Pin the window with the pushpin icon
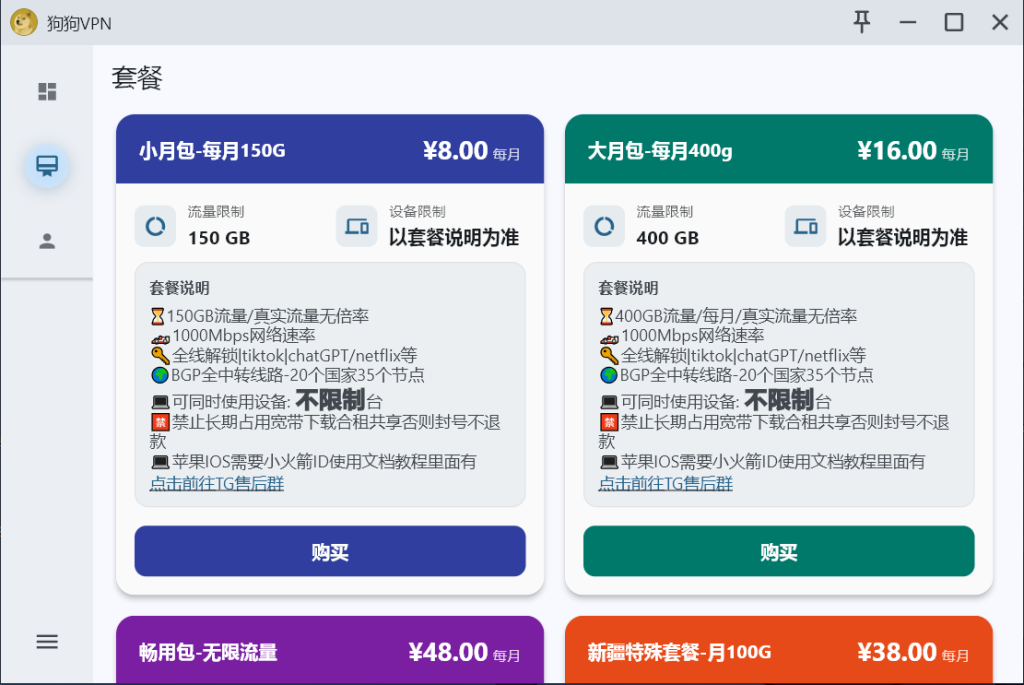Screen dimensions: 1024x685 (x=862, y=22)
